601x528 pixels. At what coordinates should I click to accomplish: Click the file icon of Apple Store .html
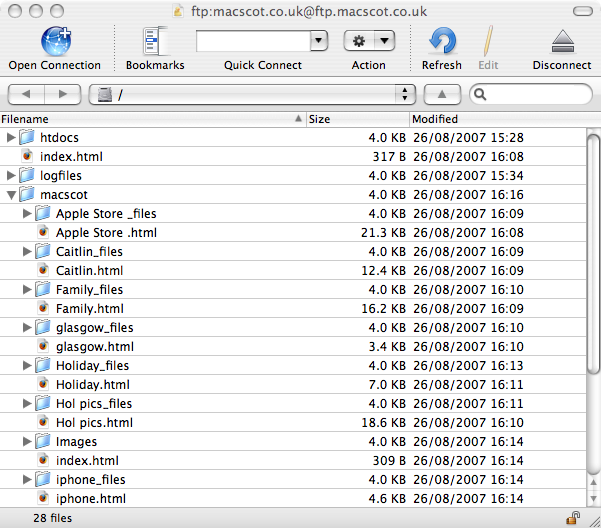point(43,232)
